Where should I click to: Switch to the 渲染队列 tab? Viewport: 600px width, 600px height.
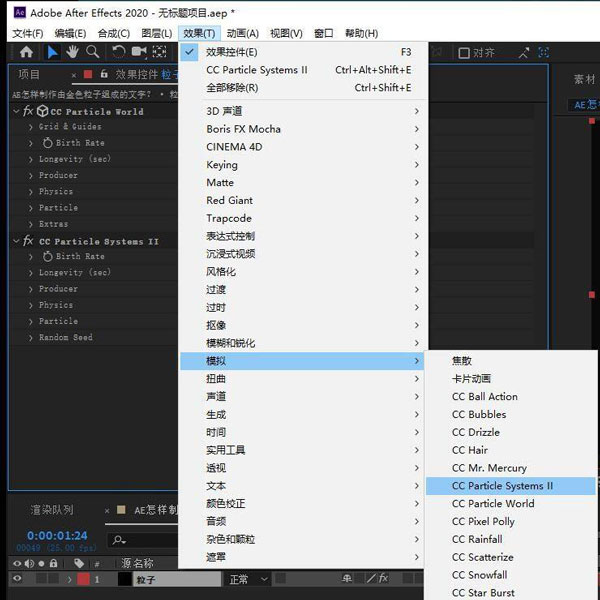[x=52, y=510]
